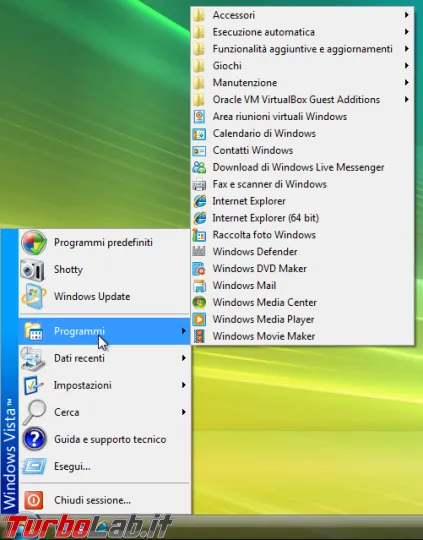The width and height of the screenshot is (423, 540).
Task: Open Calendario di Windows text entry
Action: point(264,134)
